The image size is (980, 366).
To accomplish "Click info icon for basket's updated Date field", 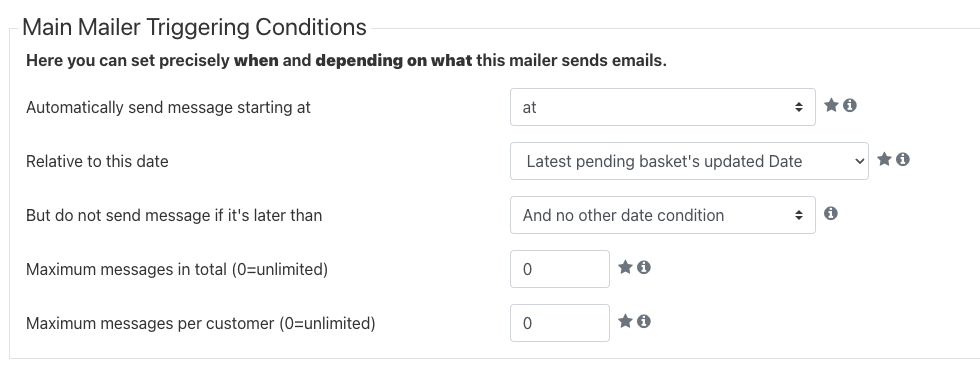I will [x=902, y=159].
